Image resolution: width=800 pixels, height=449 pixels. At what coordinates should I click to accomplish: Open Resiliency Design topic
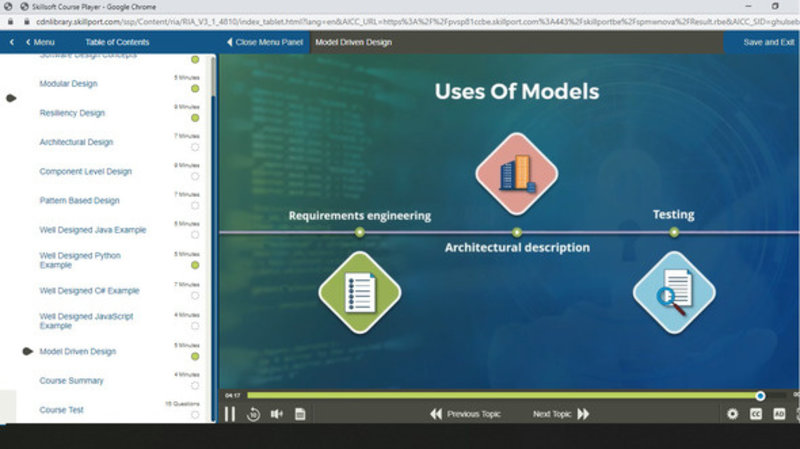pyautogui.click(x=72, y=113)
